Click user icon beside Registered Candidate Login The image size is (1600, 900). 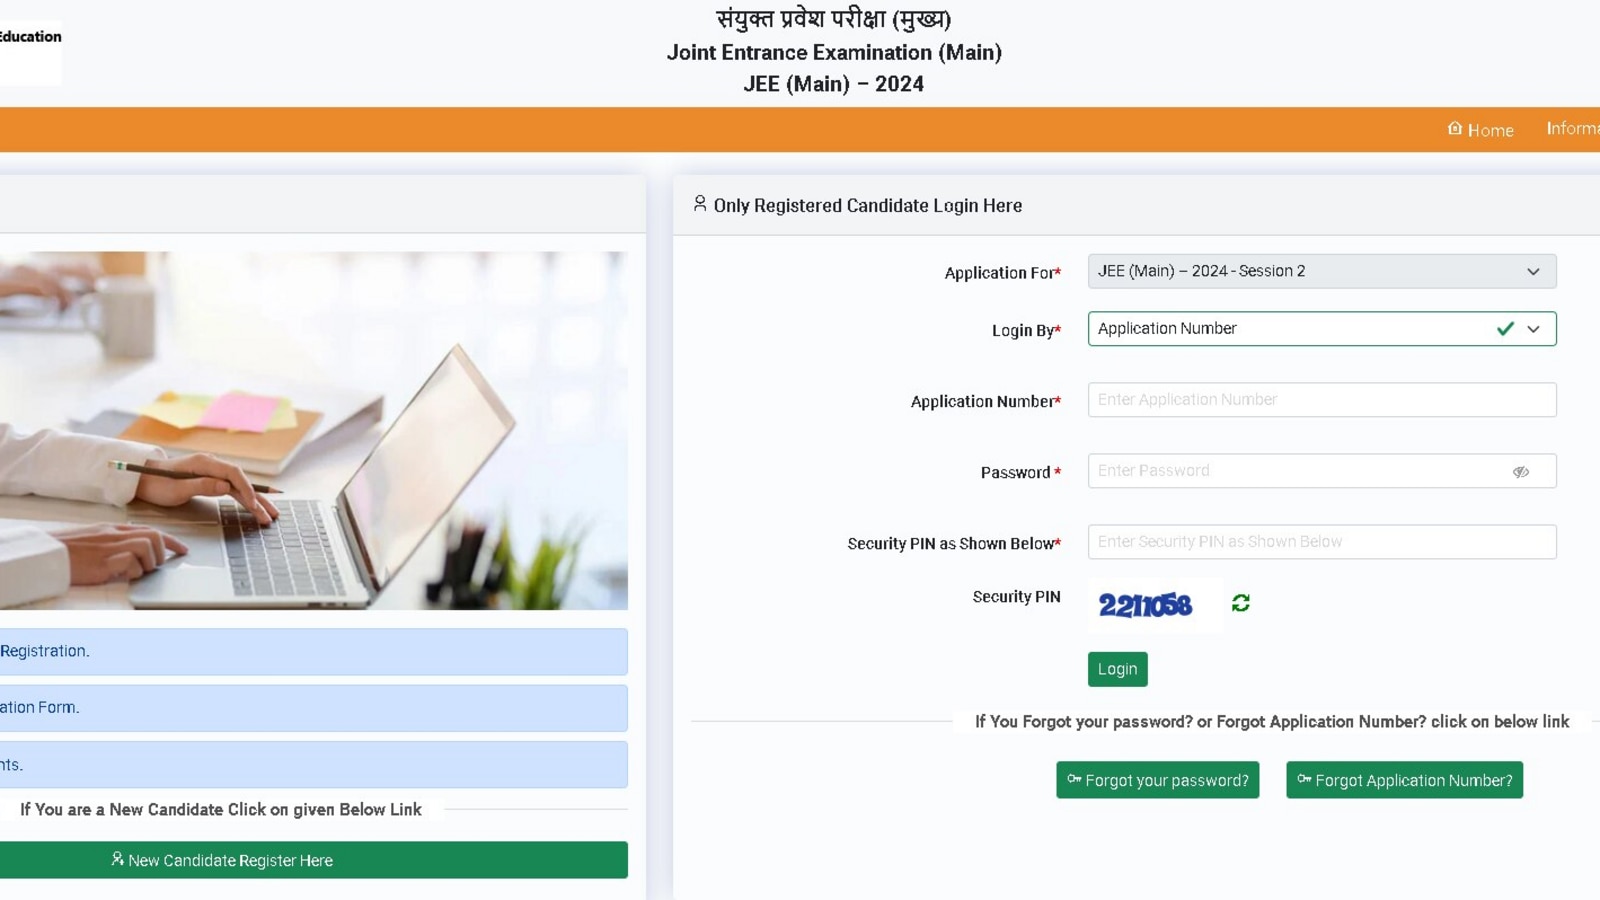(x=700, y=204)
